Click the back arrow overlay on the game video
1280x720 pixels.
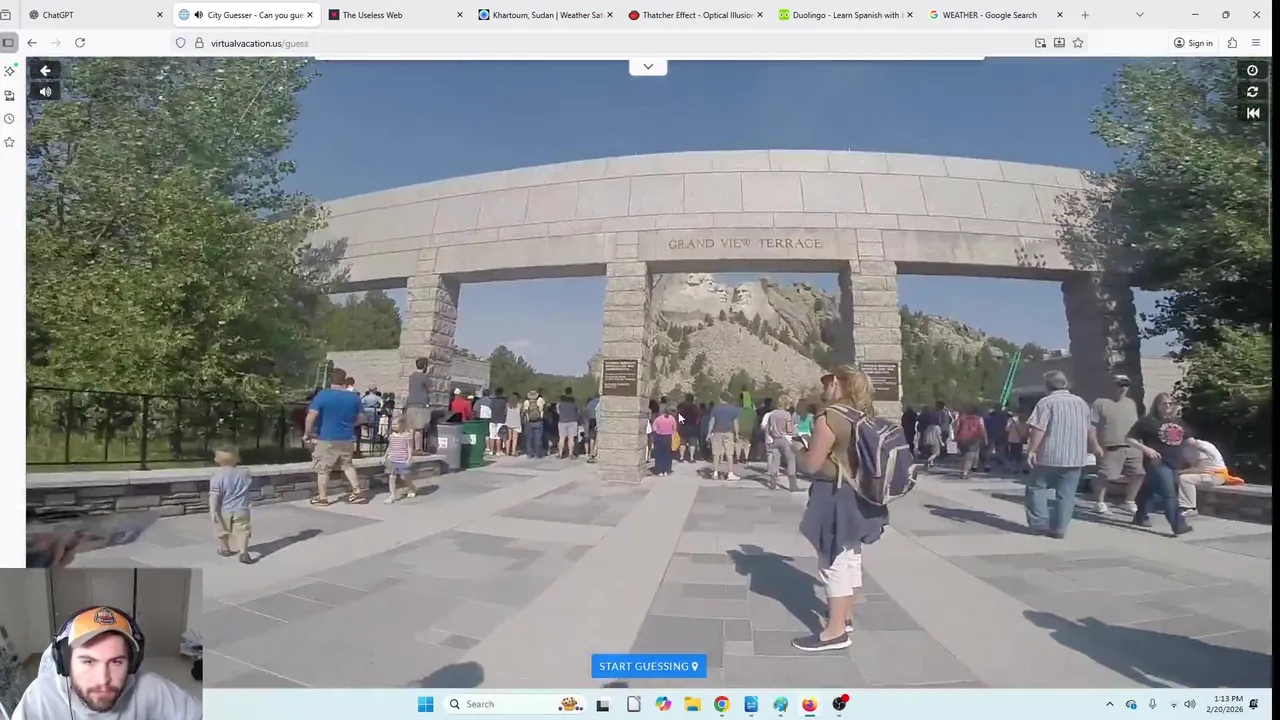45,70
